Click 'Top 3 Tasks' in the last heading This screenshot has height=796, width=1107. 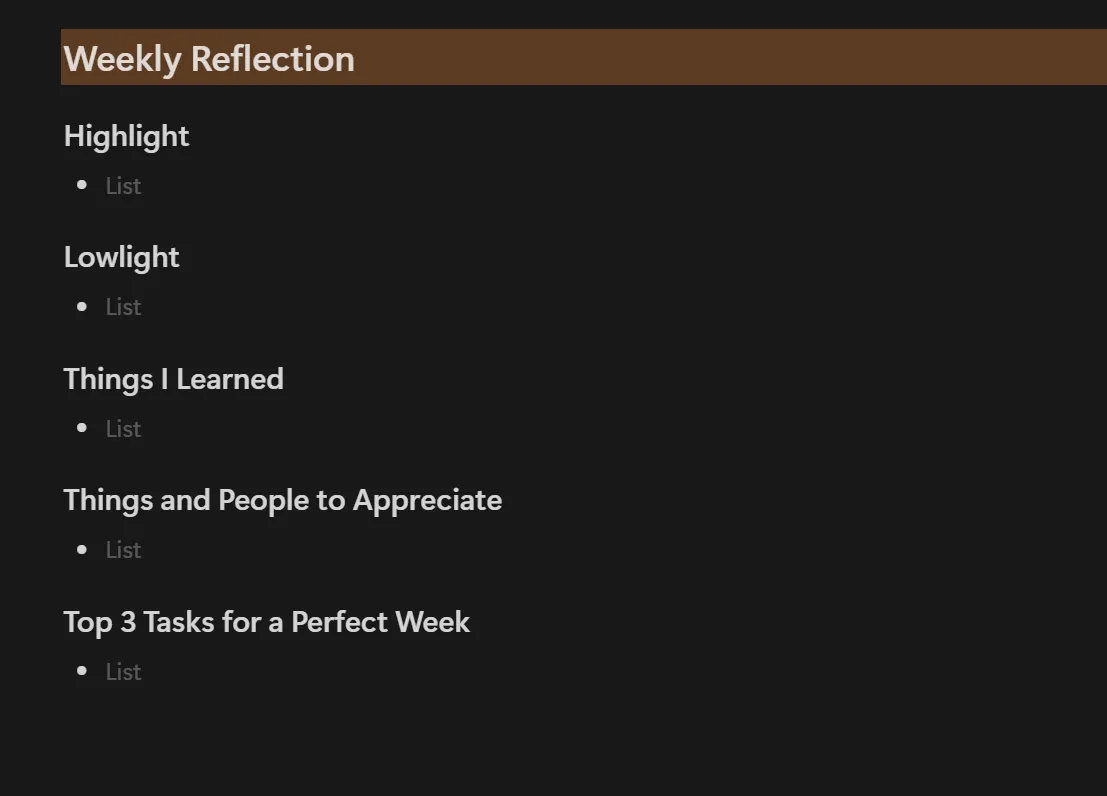pos(139,622)
